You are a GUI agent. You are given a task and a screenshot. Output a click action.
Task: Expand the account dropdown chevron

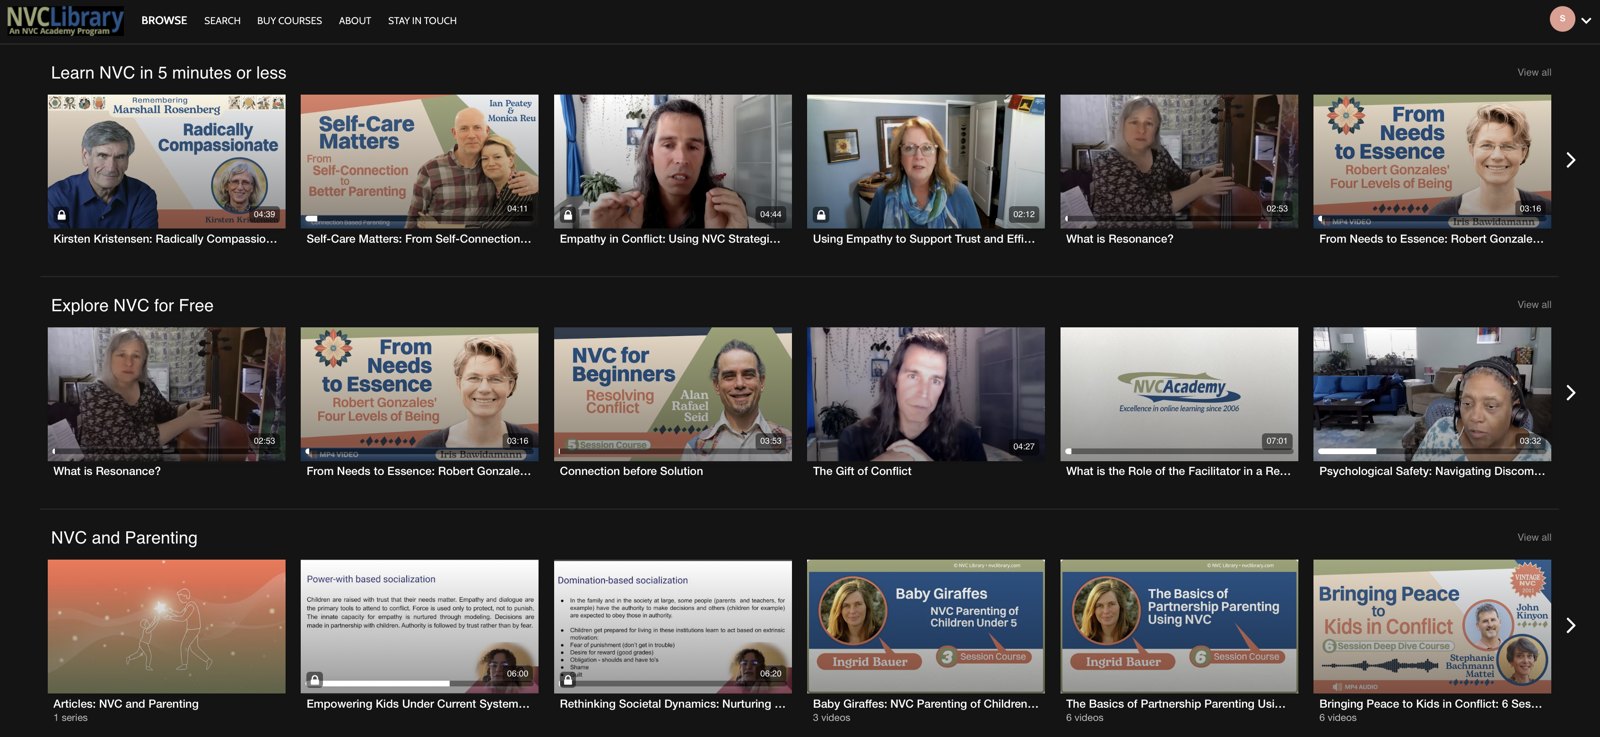click(1586, 21)
